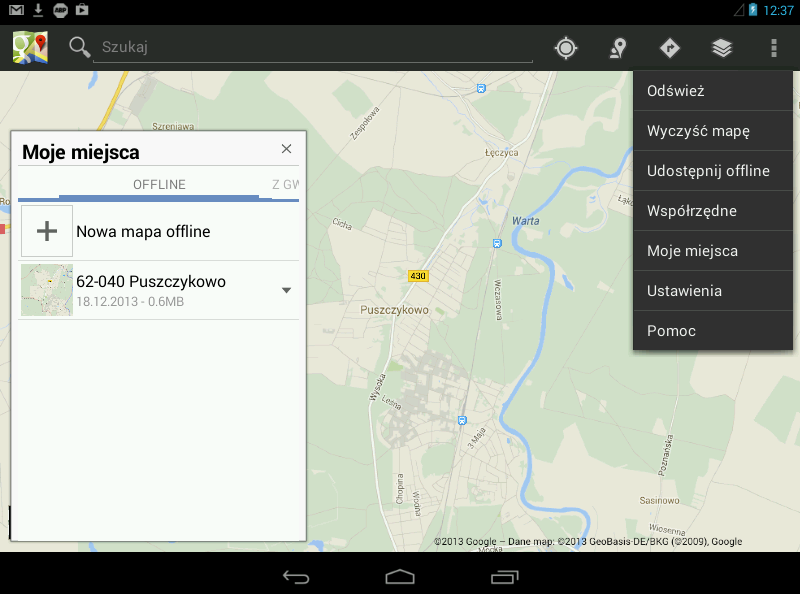Switch to the OFFLINE tab

(159, 185)
